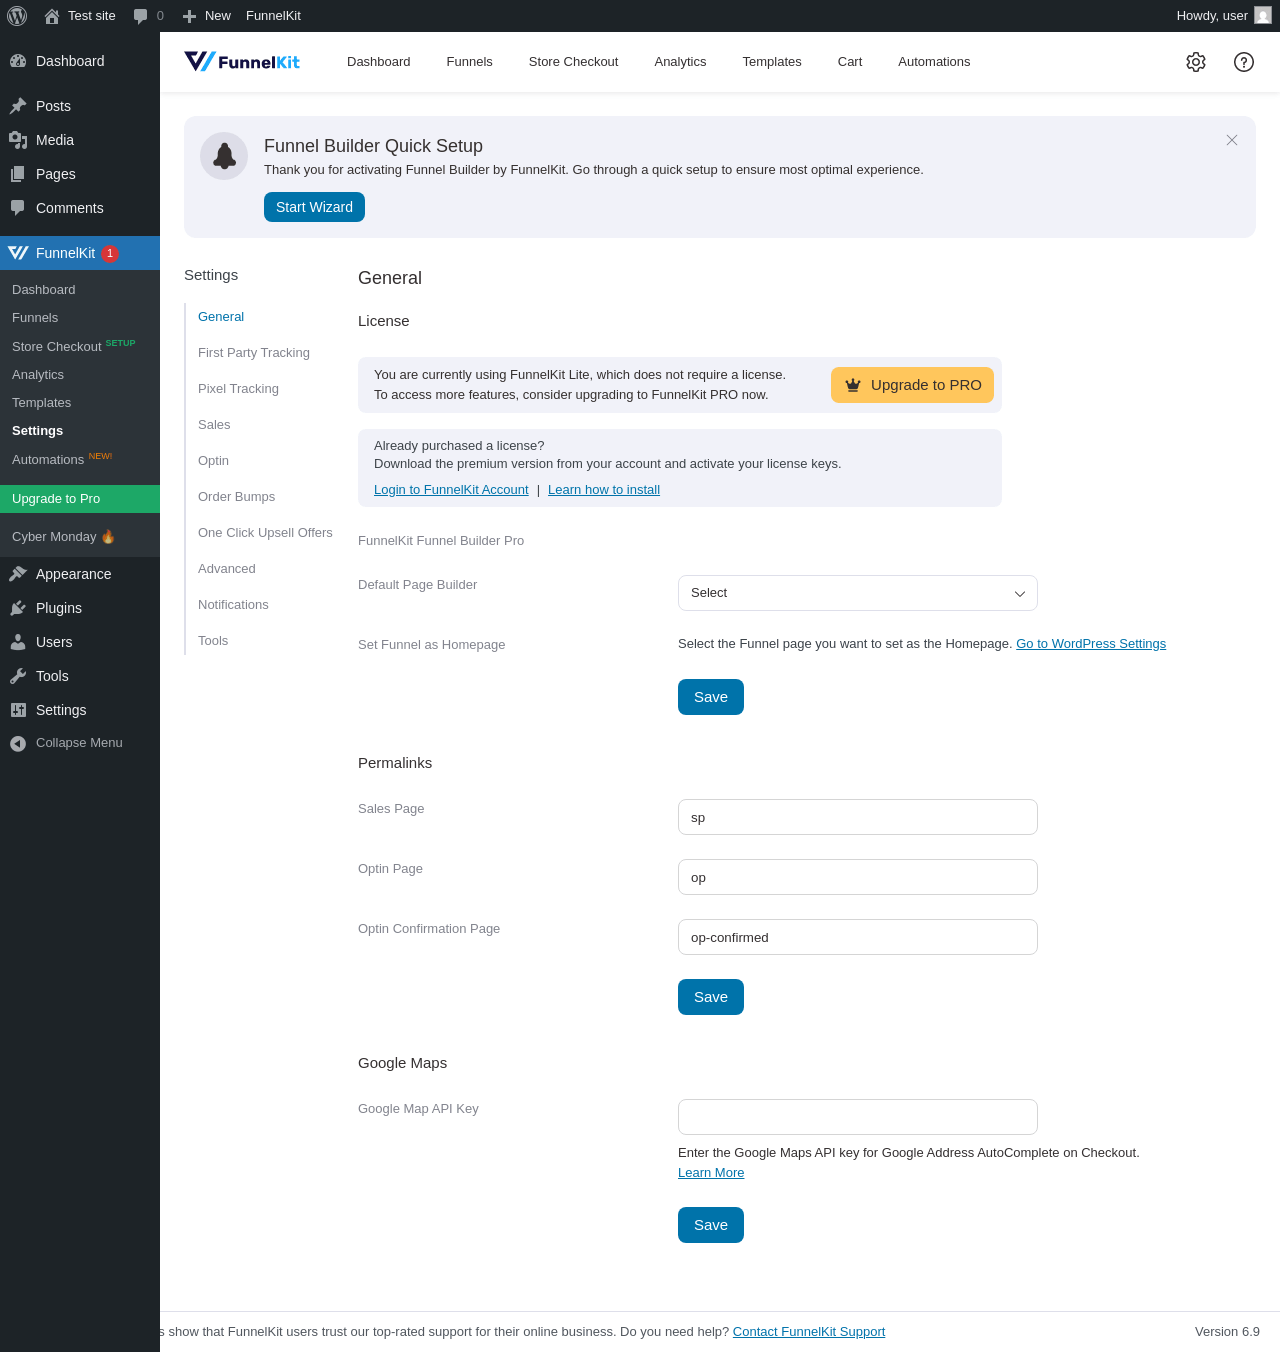Click the WordPress logo in admin bar
This screenshot has width=1280, height=1352.
point(17,16)
